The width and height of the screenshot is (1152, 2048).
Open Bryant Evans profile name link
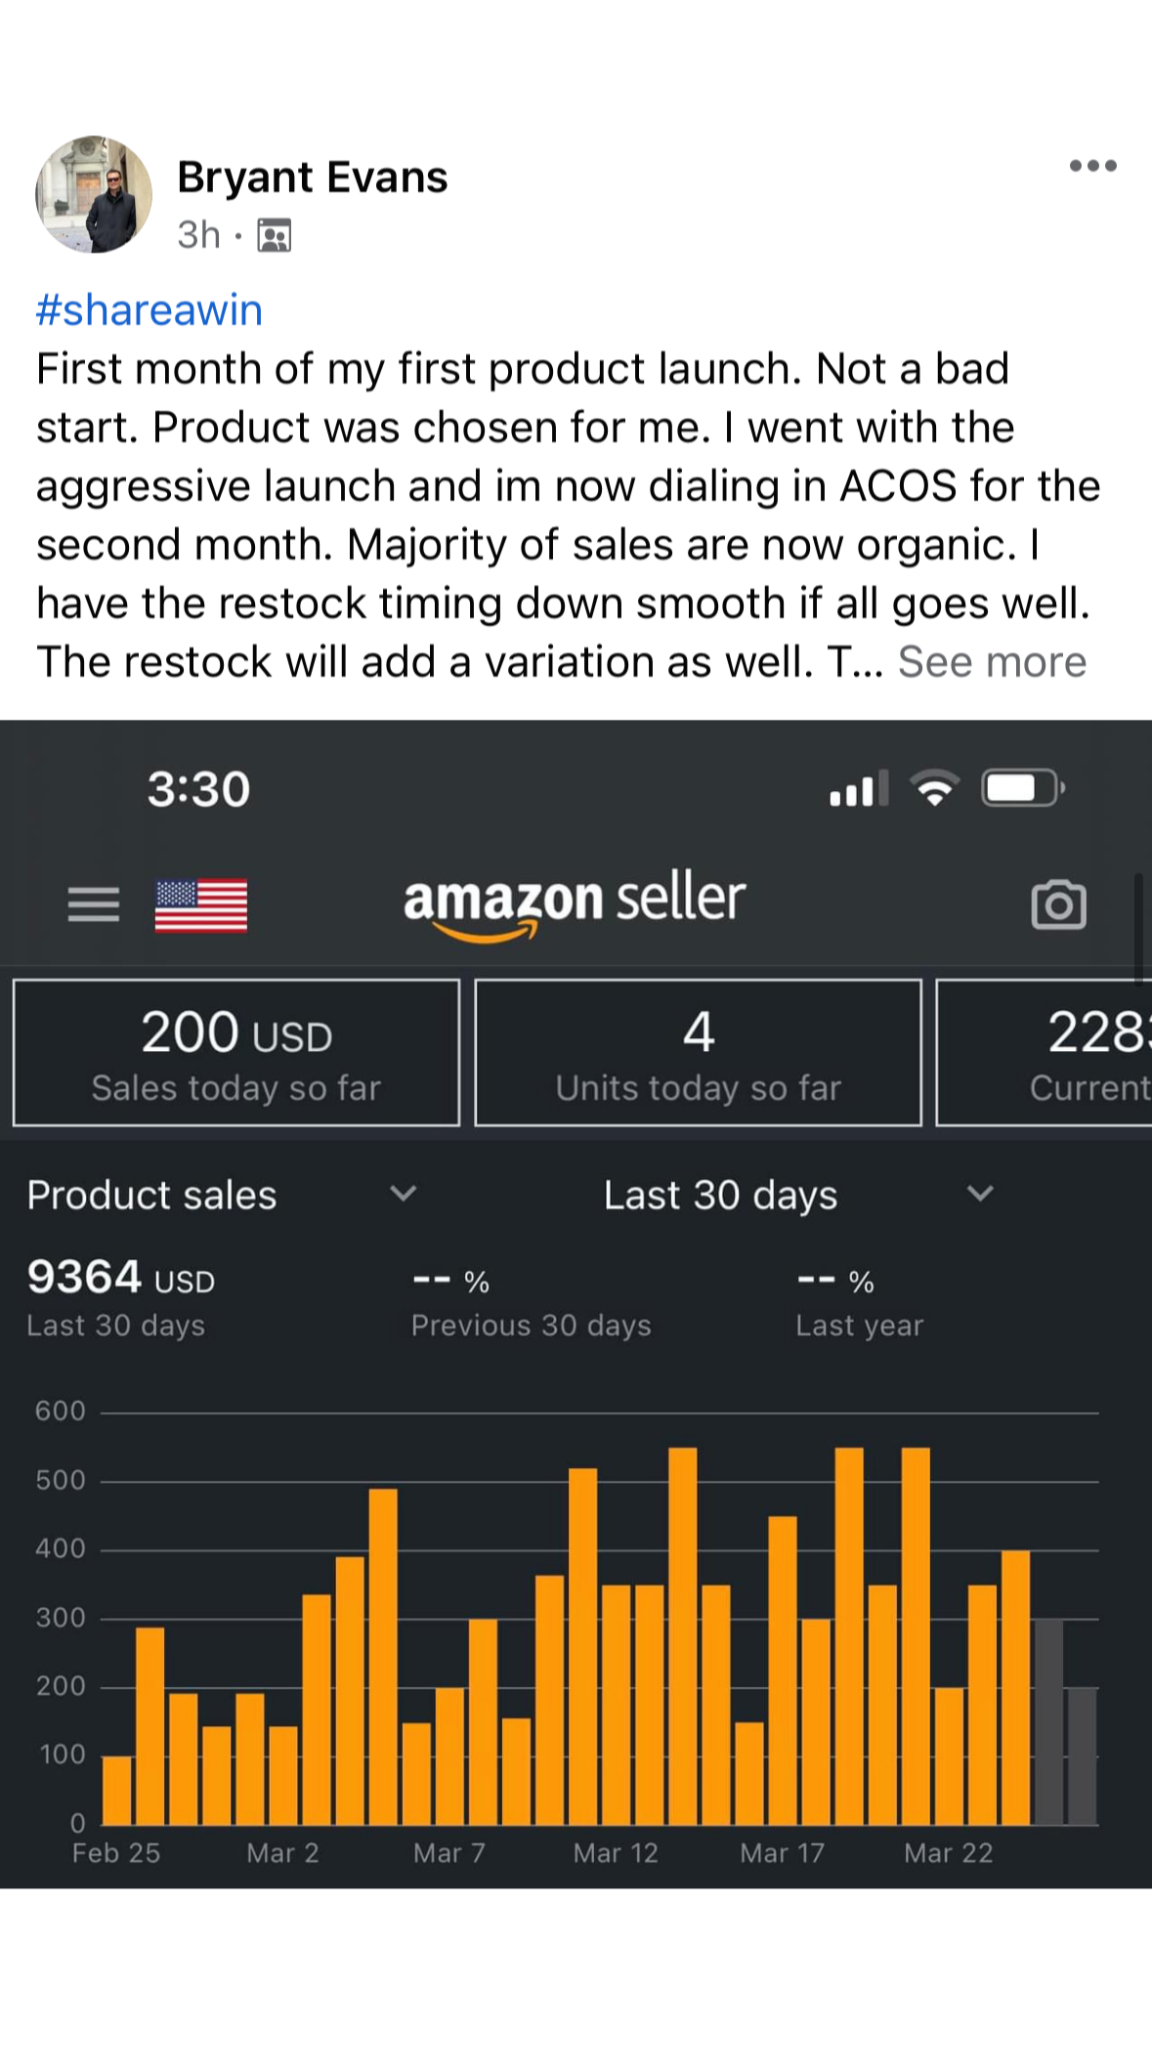click(x=312, y=177)
